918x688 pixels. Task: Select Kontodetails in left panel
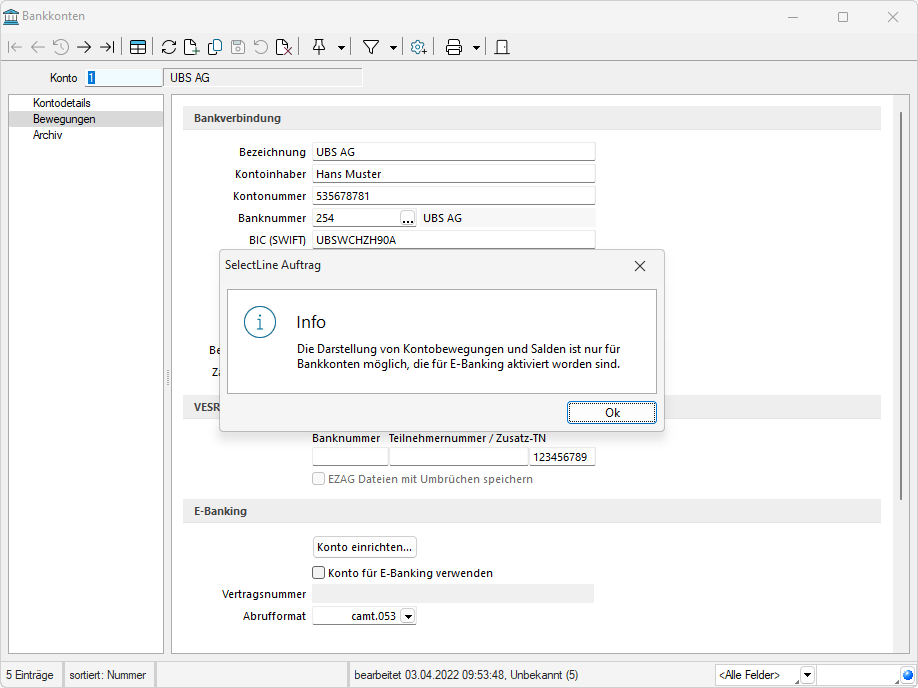pos(62,103)
